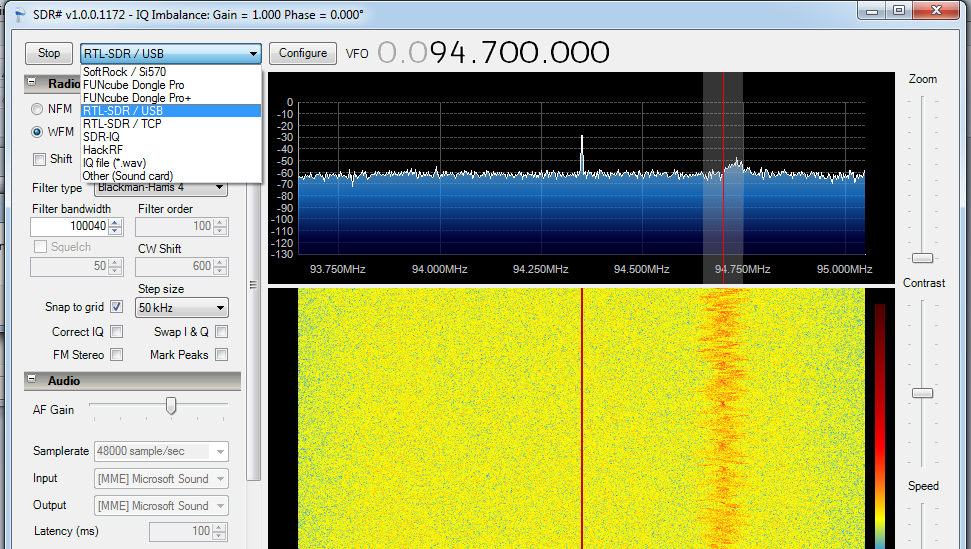This screenshot has width=971, height=549.
Task: Open the Configure dialog
Action: (x=303, y=53)
